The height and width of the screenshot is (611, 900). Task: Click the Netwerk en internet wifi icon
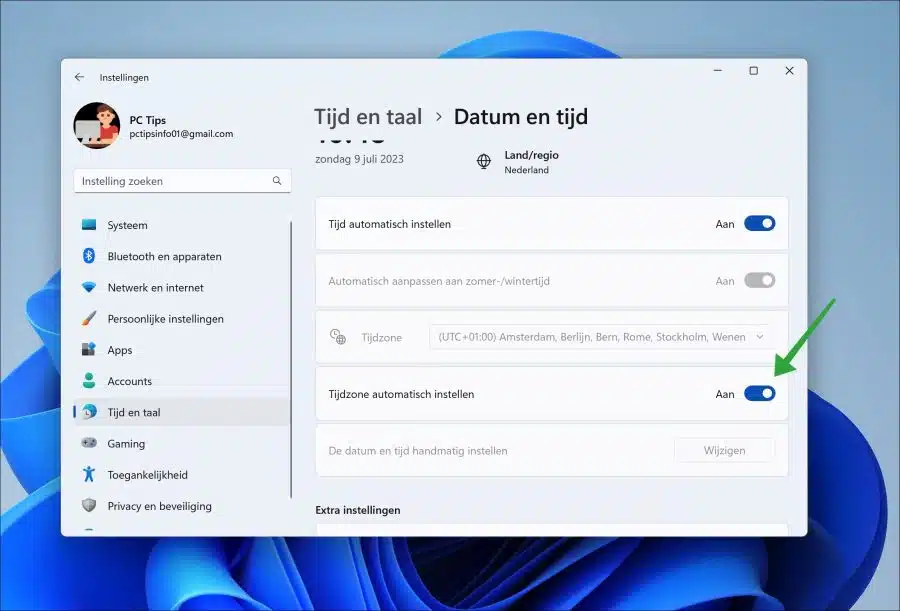(89, 287)
